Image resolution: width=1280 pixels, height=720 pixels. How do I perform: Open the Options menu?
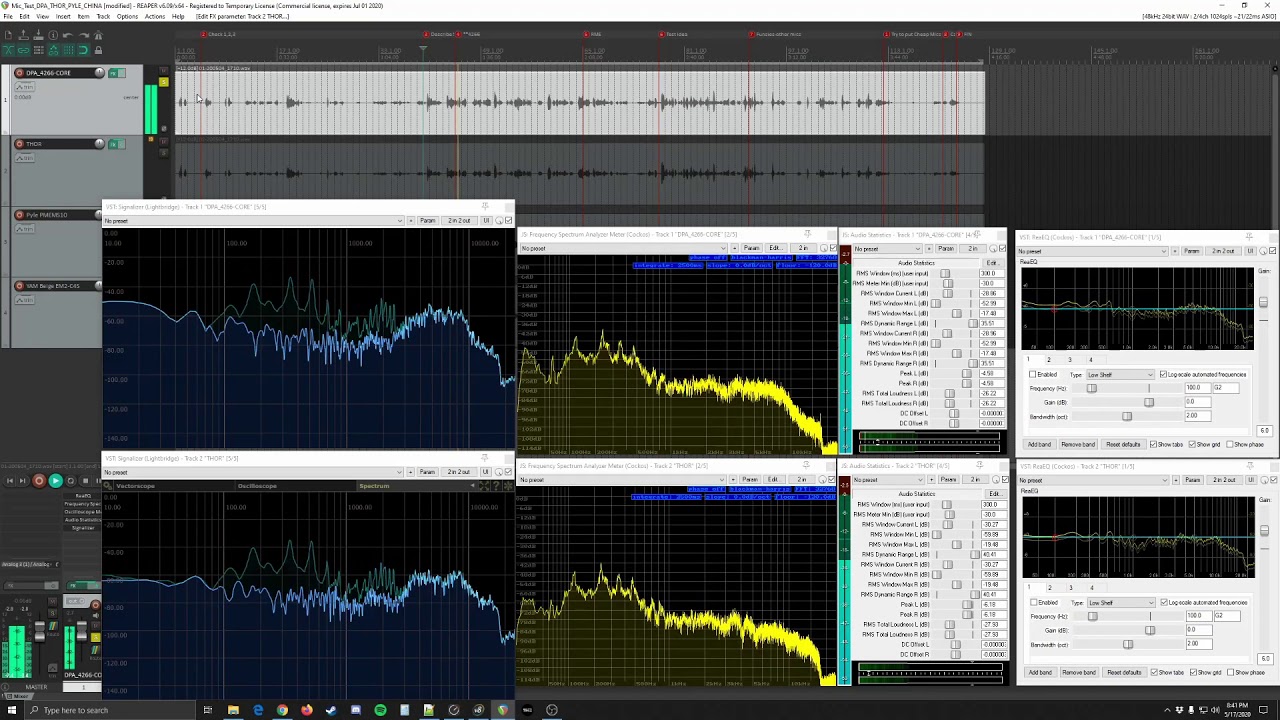pyautogui.click(x=127, y=17)
